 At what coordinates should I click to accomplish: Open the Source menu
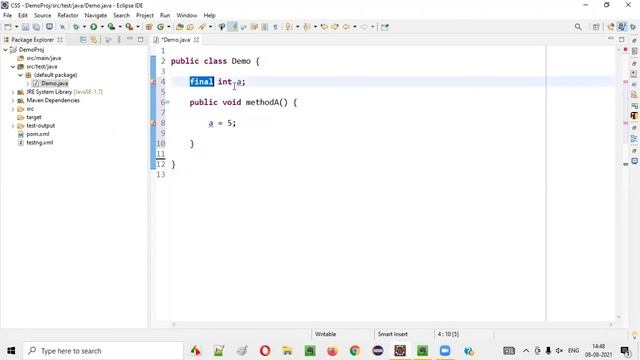tap(42, 15)
